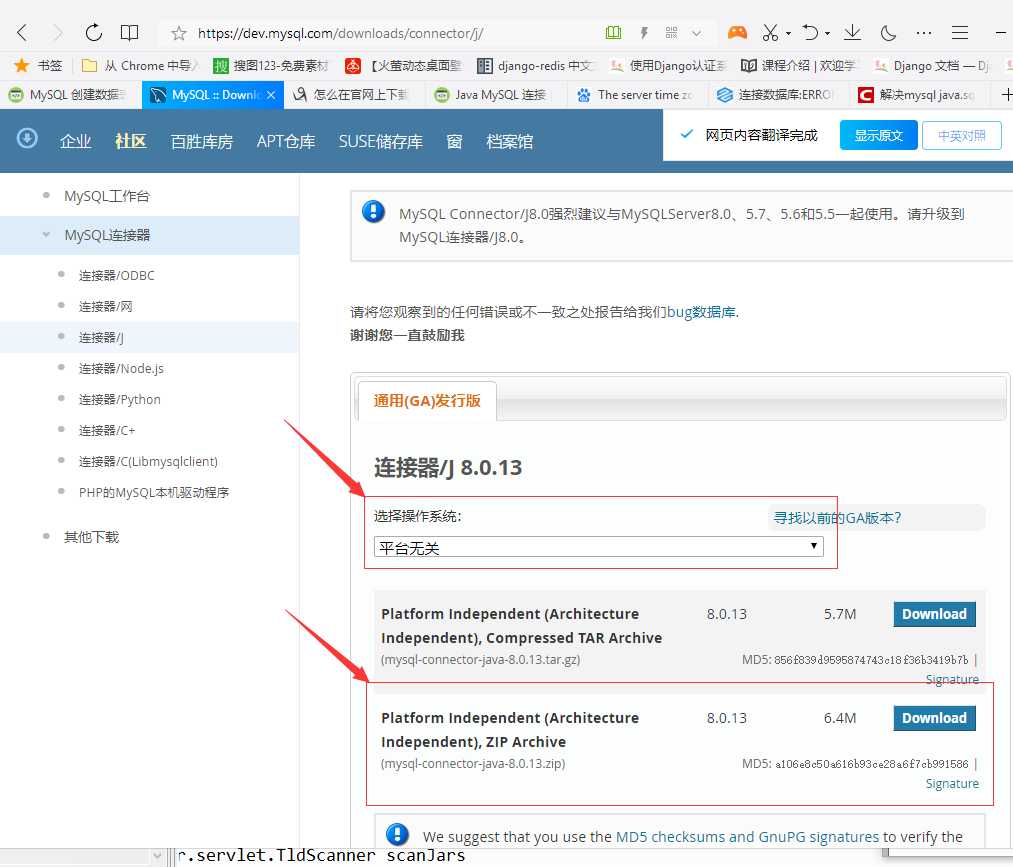The width and height of the screenshot is (1013, 867).
Task: Download the Compressed TAR Archive
Action: [x=934, y=614]
